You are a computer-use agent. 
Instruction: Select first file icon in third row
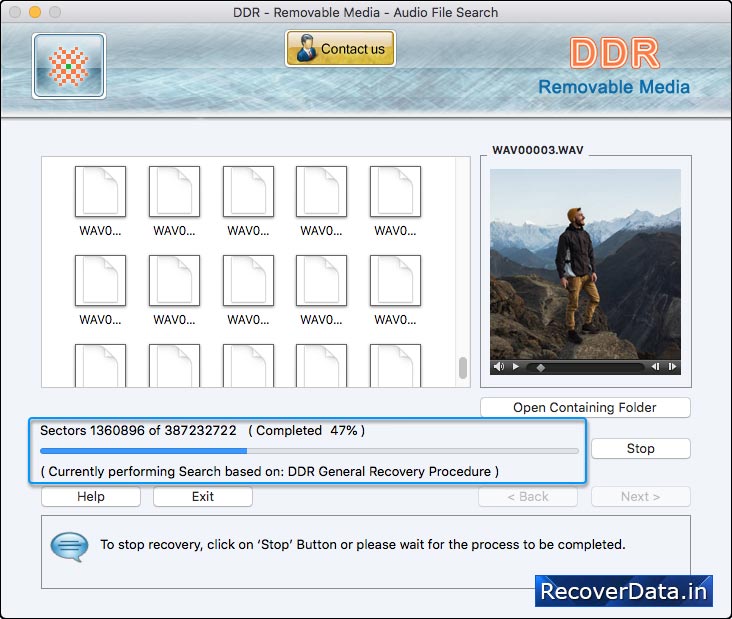(100, 366)
